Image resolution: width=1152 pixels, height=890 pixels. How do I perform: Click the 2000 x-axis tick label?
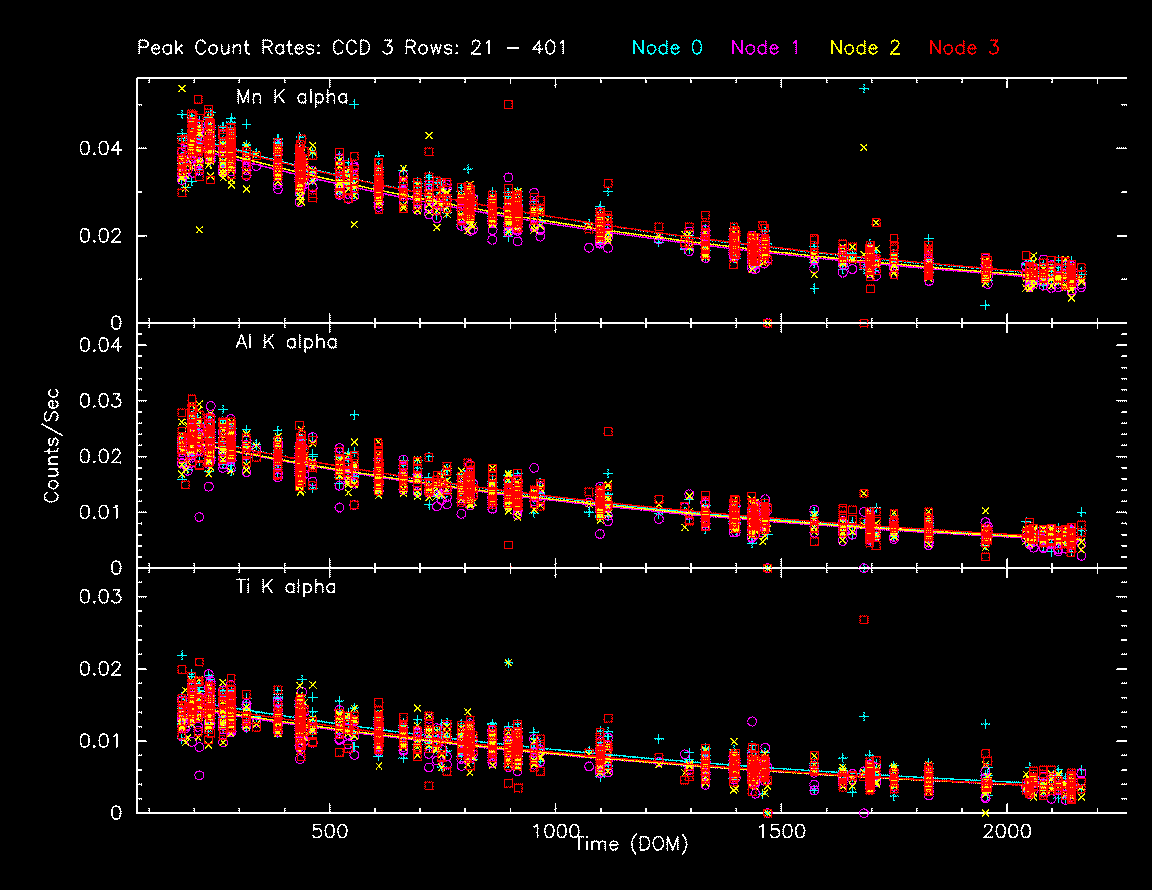click(x=1008, y=832)
